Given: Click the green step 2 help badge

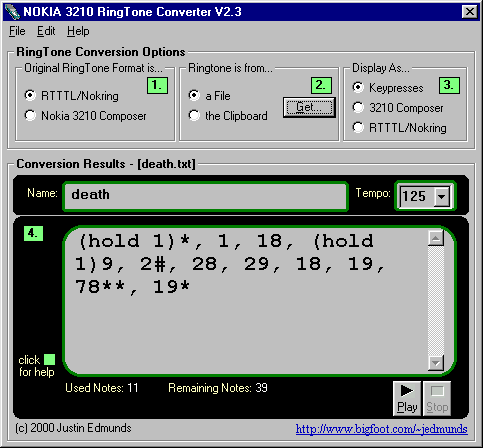Looking at the screenshot, I should coord(321,85).
